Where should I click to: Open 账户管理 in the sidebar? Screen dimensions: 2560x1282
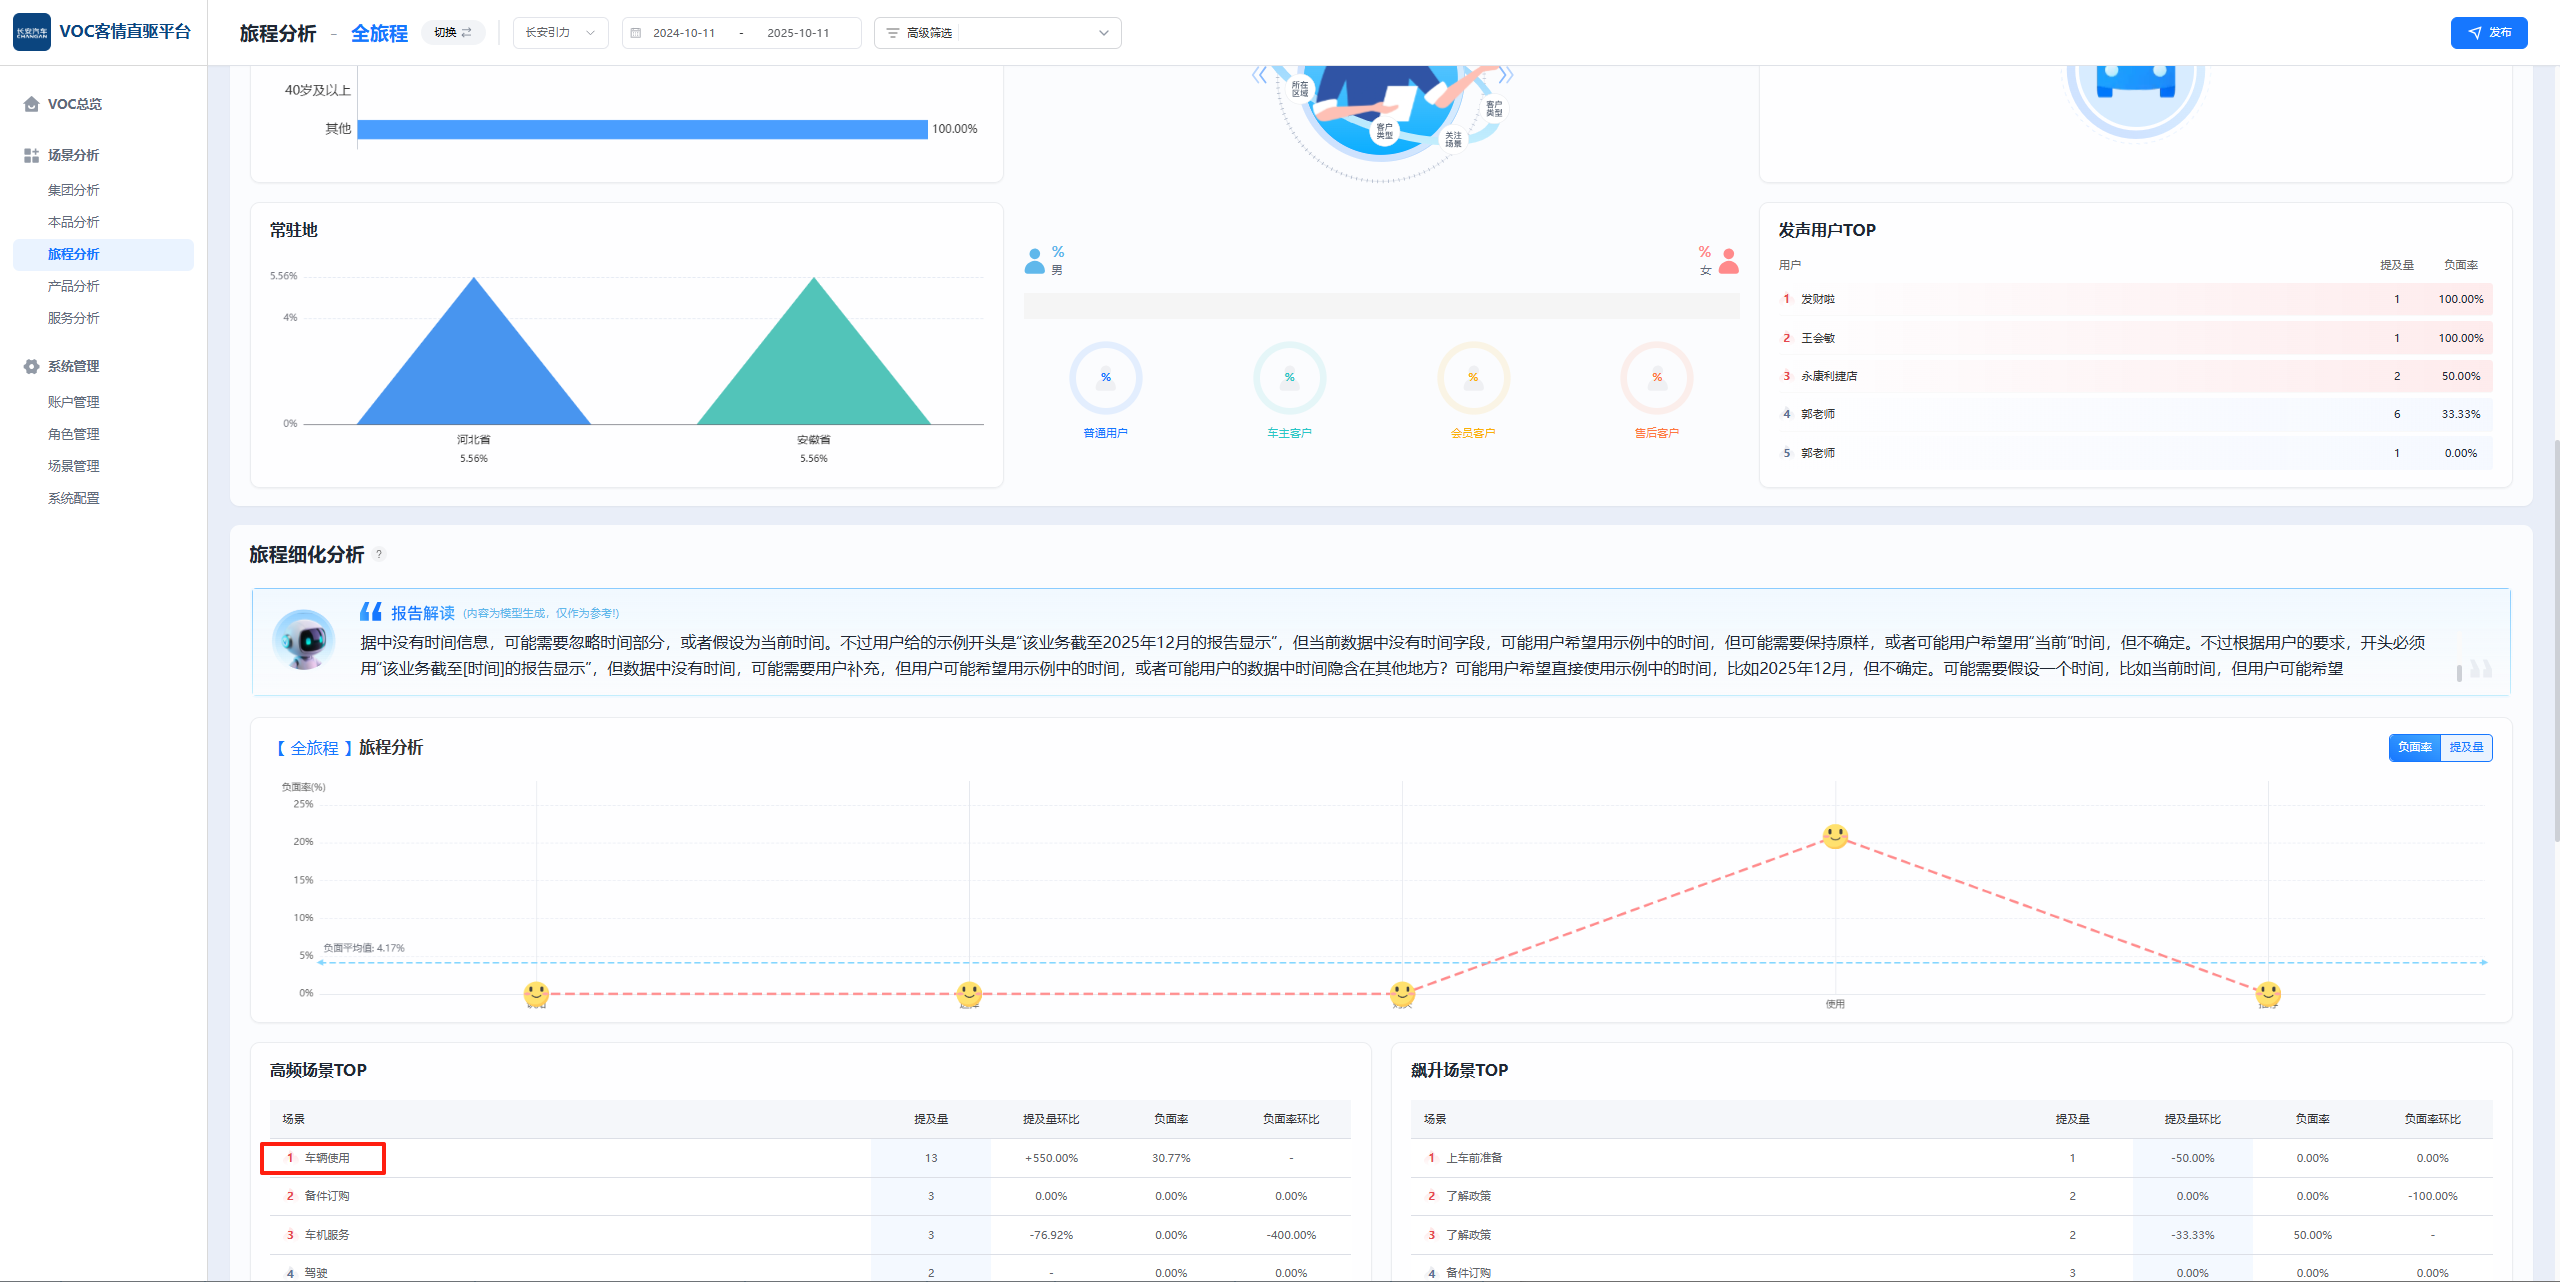click(x=74, y=402)
